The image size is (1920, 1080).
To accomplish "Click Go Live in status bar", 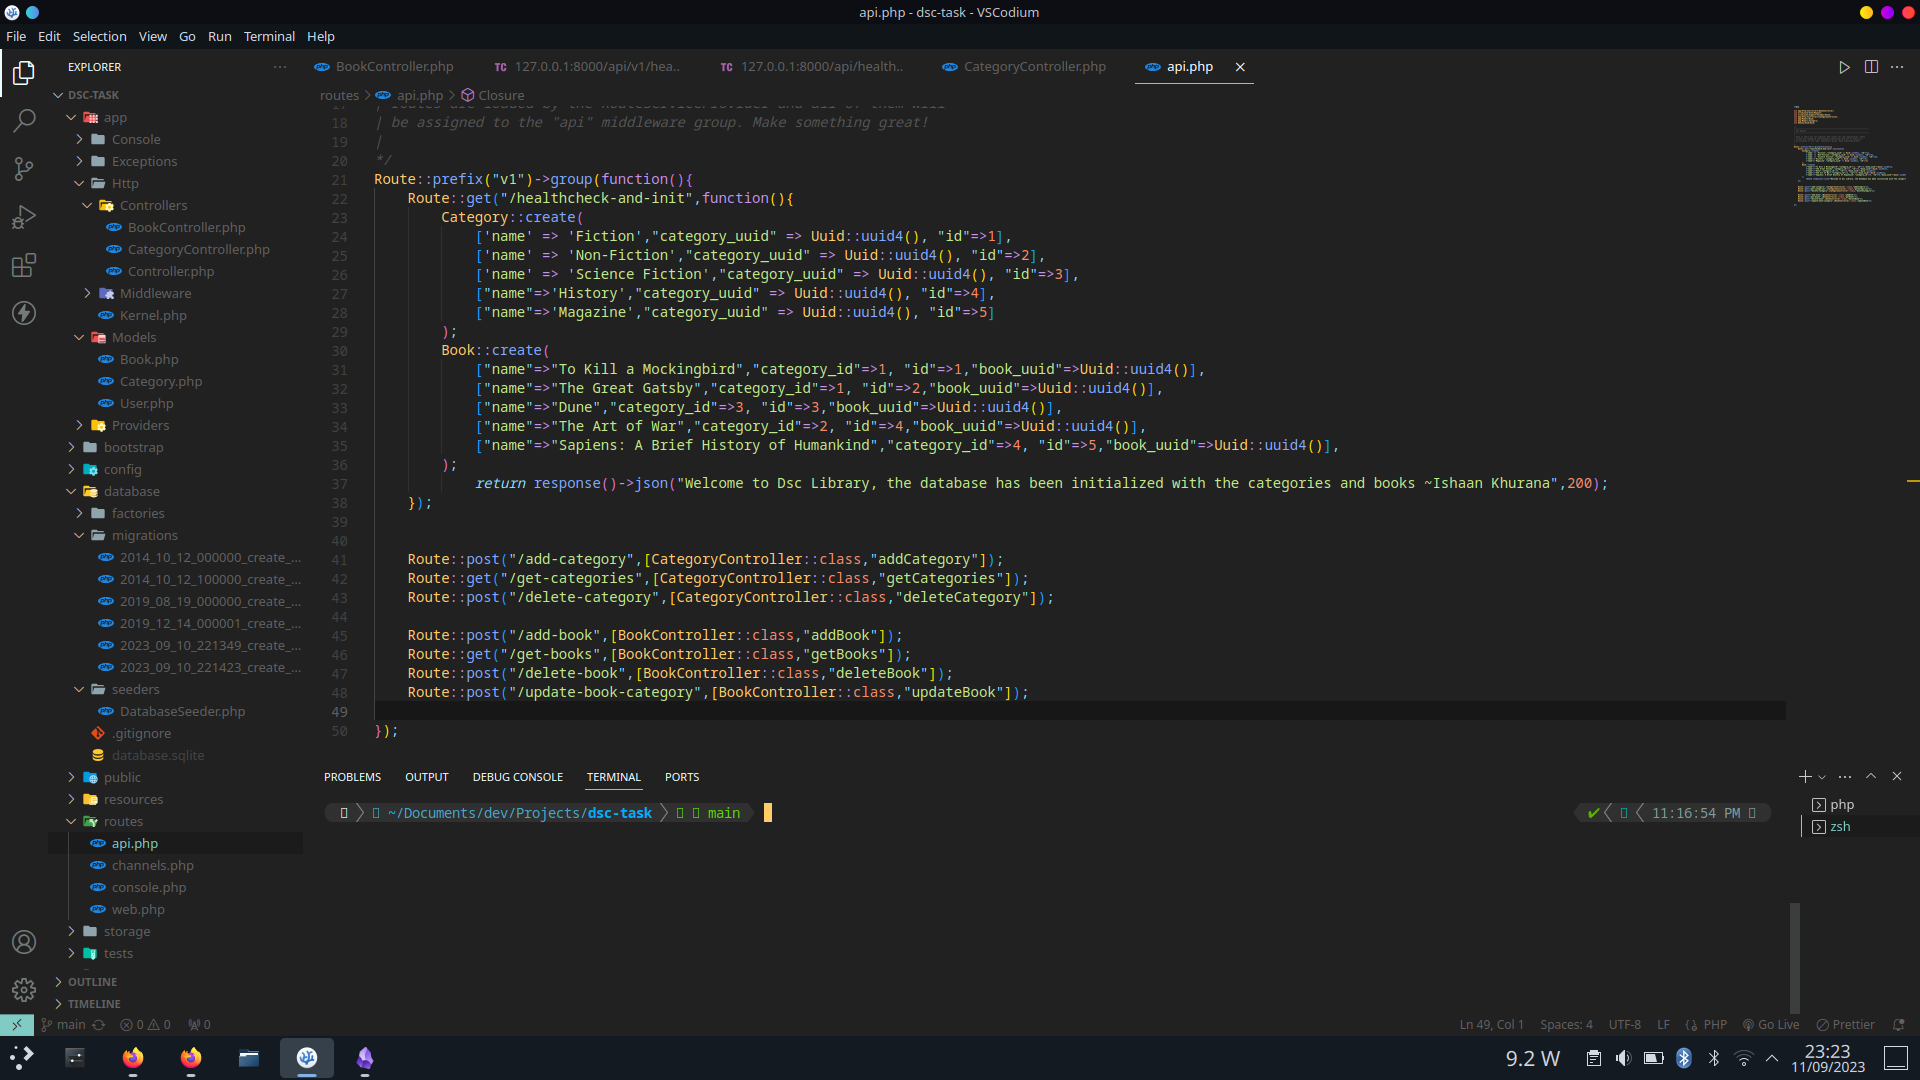I will pyautogui.click(x=1771, y=1025).
